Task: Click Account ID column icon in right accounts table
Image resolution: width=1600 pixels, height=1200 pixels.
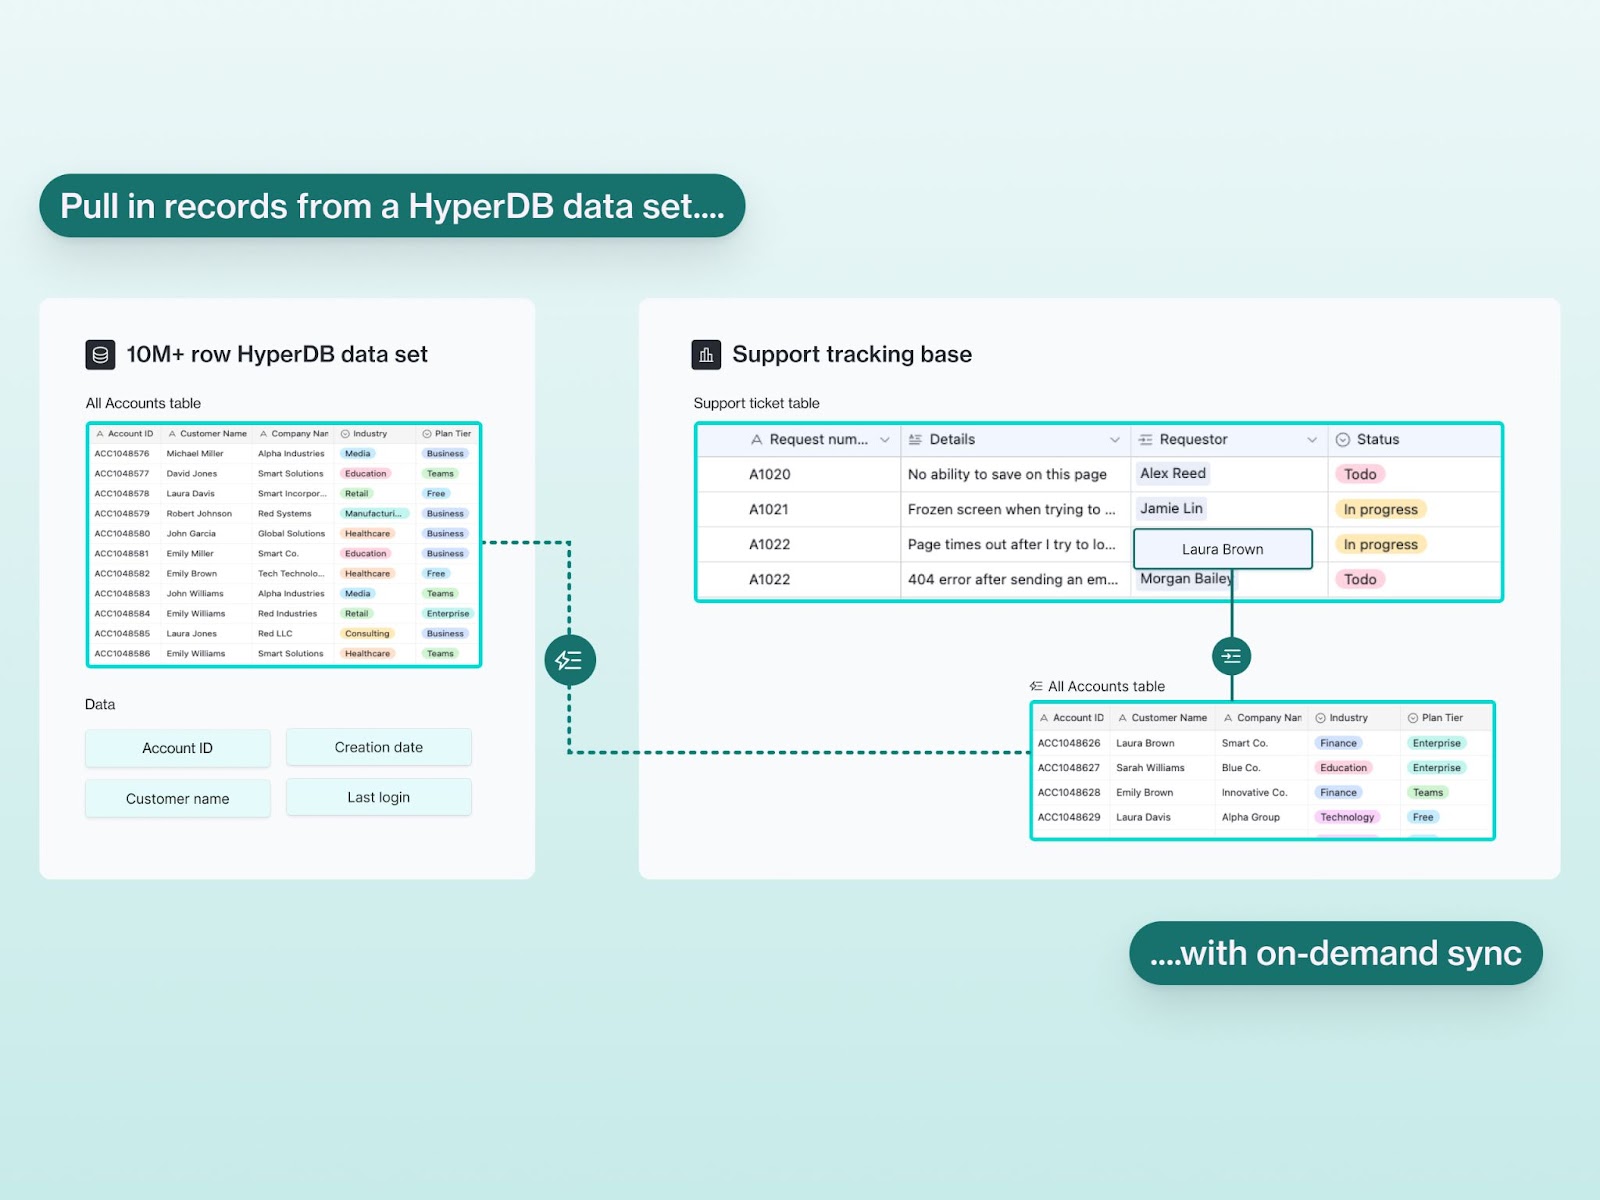Action: tap(1044, 718)
